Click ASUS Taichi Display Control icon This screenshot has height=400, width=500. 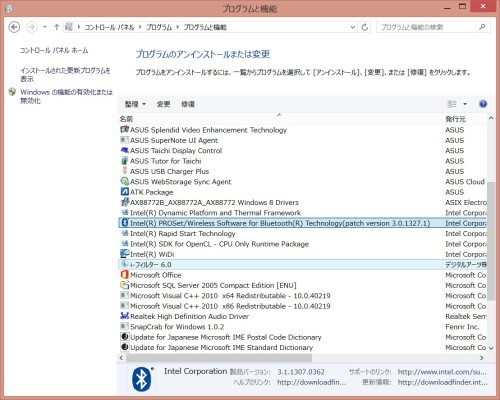124,150
